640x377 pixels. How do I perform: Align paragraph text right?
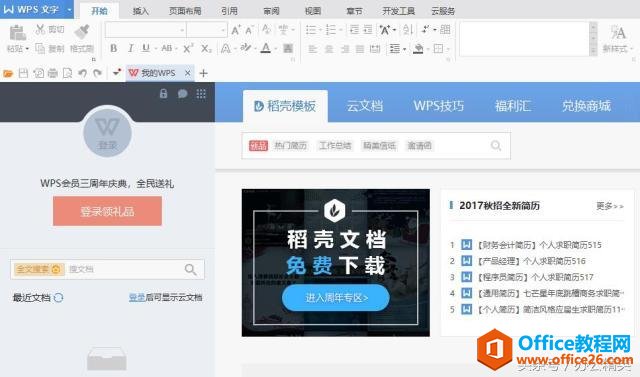click(x=345, y=49)
